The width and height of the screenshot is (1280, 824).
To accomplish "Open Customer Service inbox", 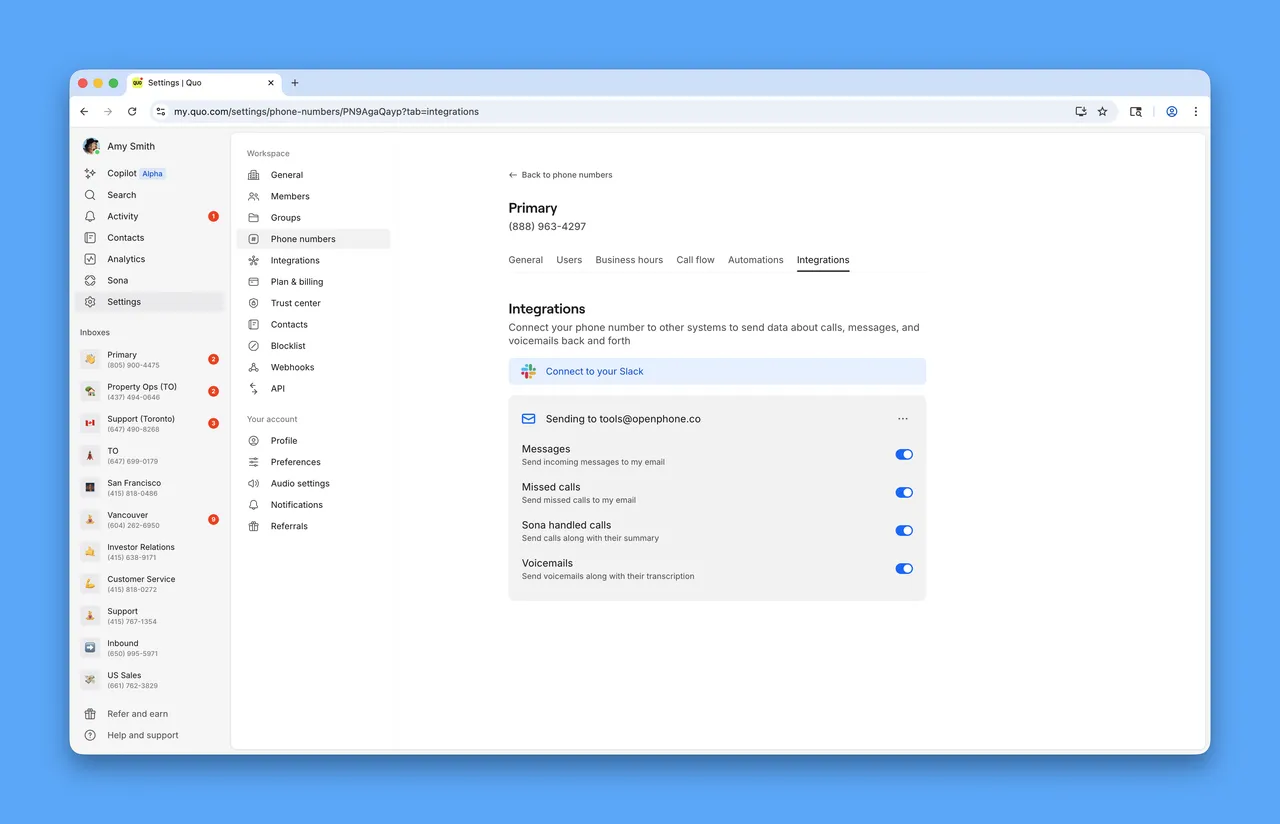I will pyautogui.click(x=150, y=584).
